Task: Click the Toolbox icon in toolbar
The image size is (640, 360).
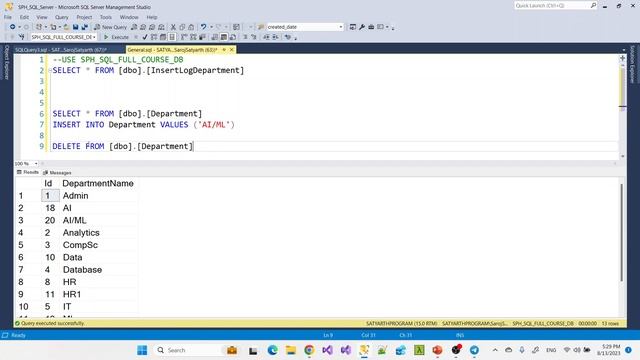Action: tap(371, 27)
